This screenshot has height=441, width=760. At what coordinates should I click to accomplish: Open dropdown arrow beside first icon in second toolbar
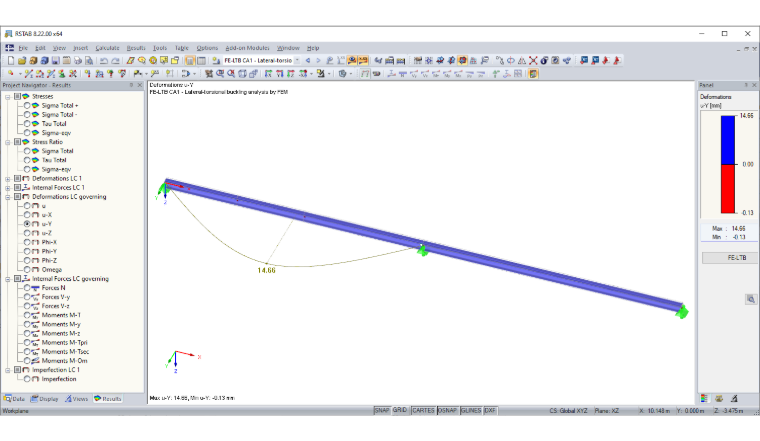(x=20, y=74)
